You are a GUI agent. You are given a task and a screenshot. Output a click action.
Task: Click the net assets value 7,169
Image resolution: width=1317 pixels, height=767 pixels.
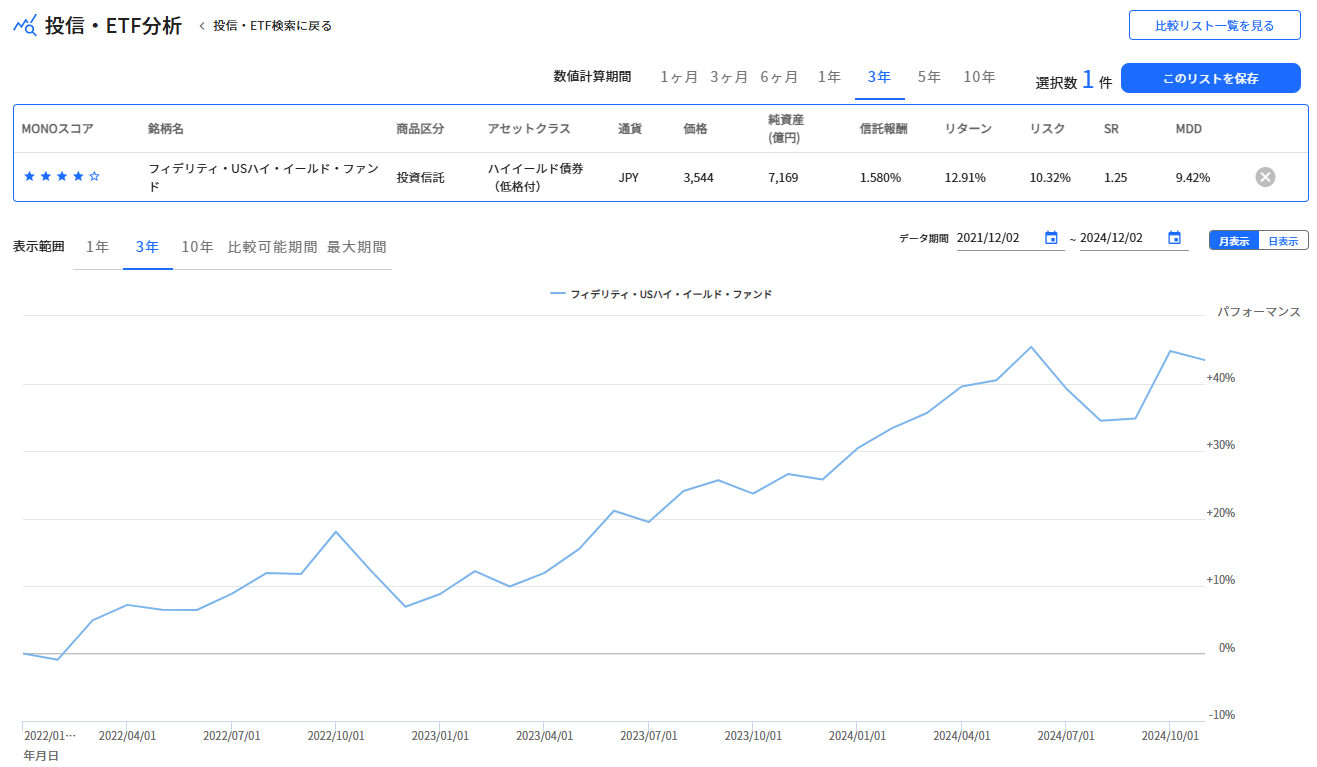783,178
